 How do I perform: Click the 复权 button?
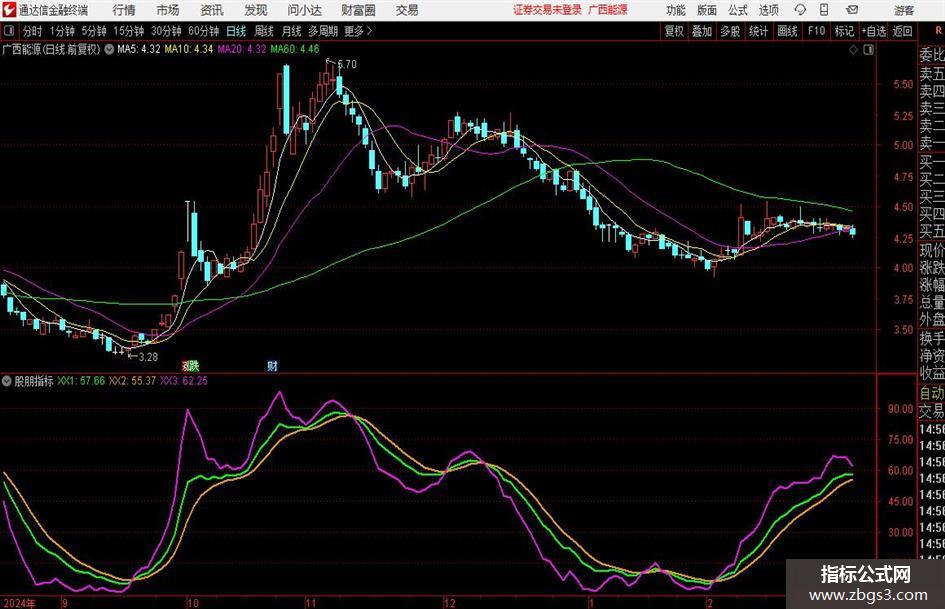[x=674, y=31]
